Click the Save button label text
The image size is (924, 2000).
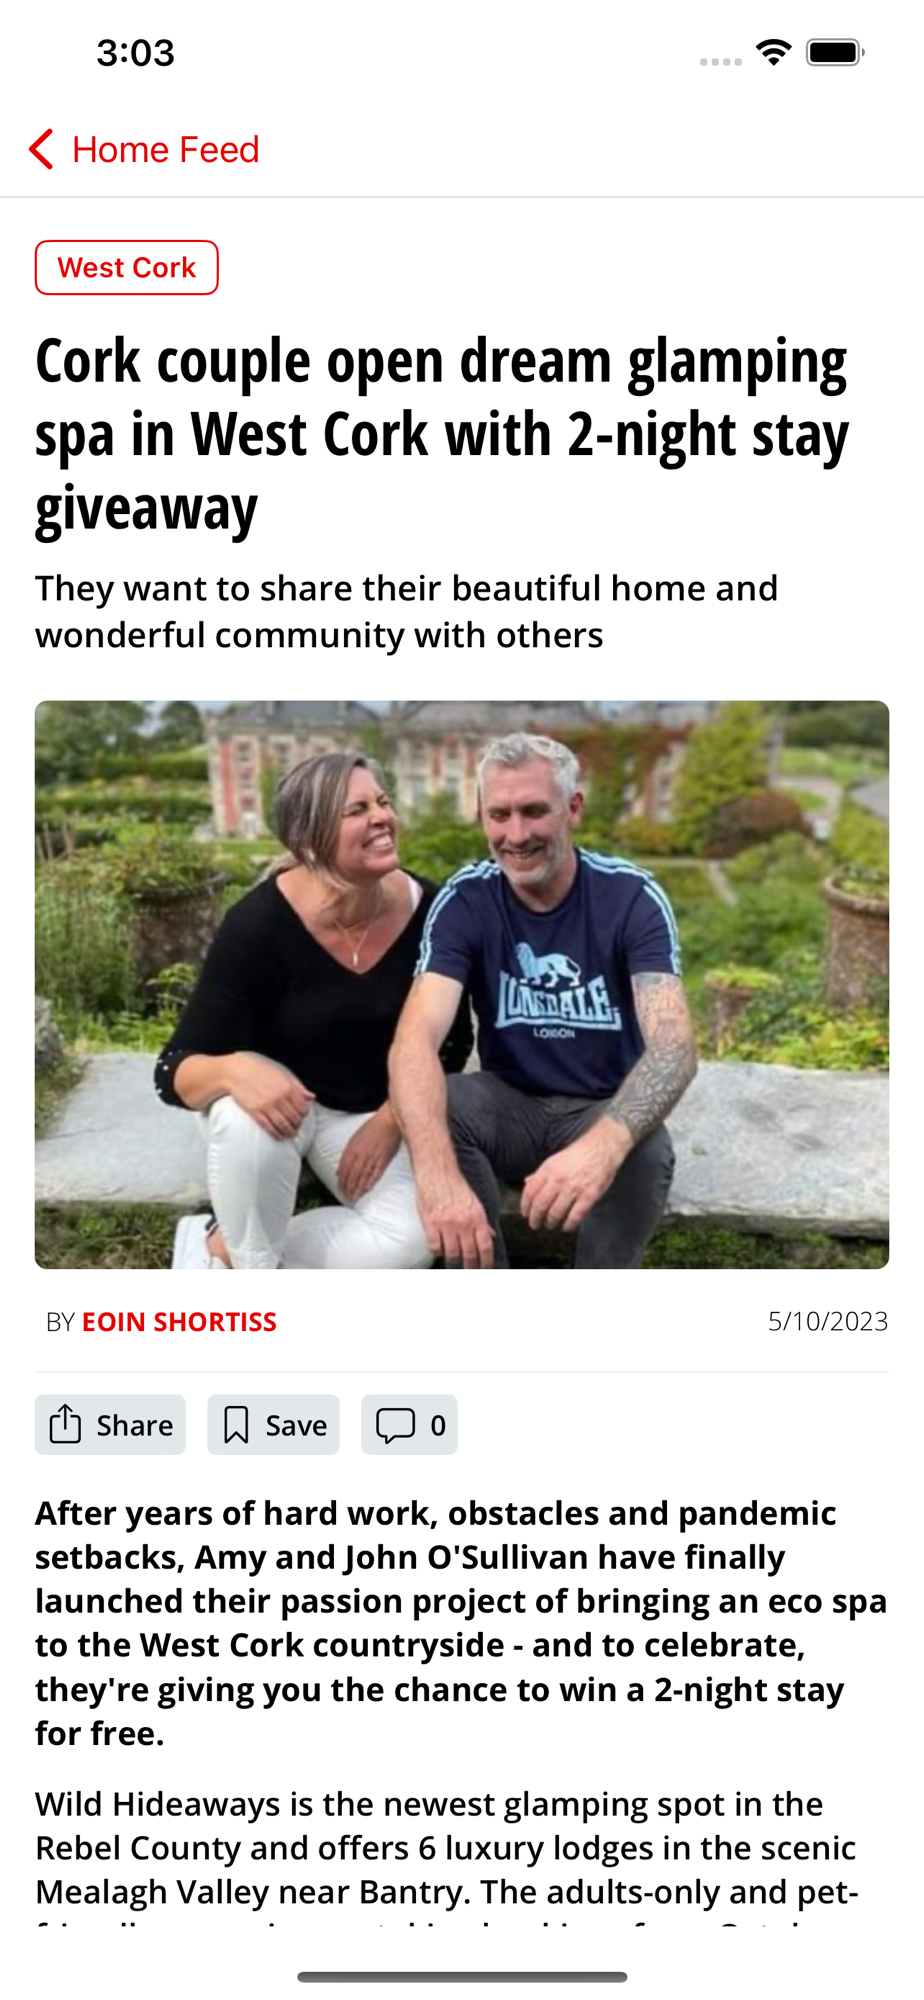point(296,1425)
